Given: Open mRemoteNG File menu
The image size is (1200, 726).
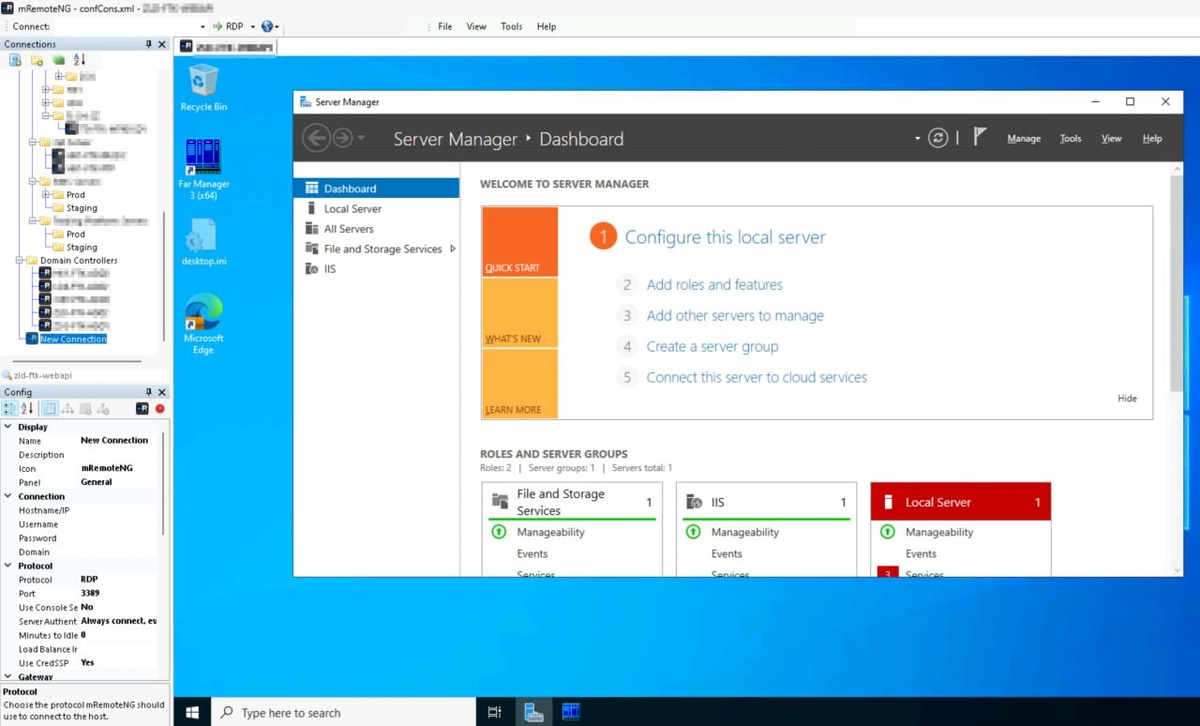Looking at the screenshot, I should click(x=445, y=27).
